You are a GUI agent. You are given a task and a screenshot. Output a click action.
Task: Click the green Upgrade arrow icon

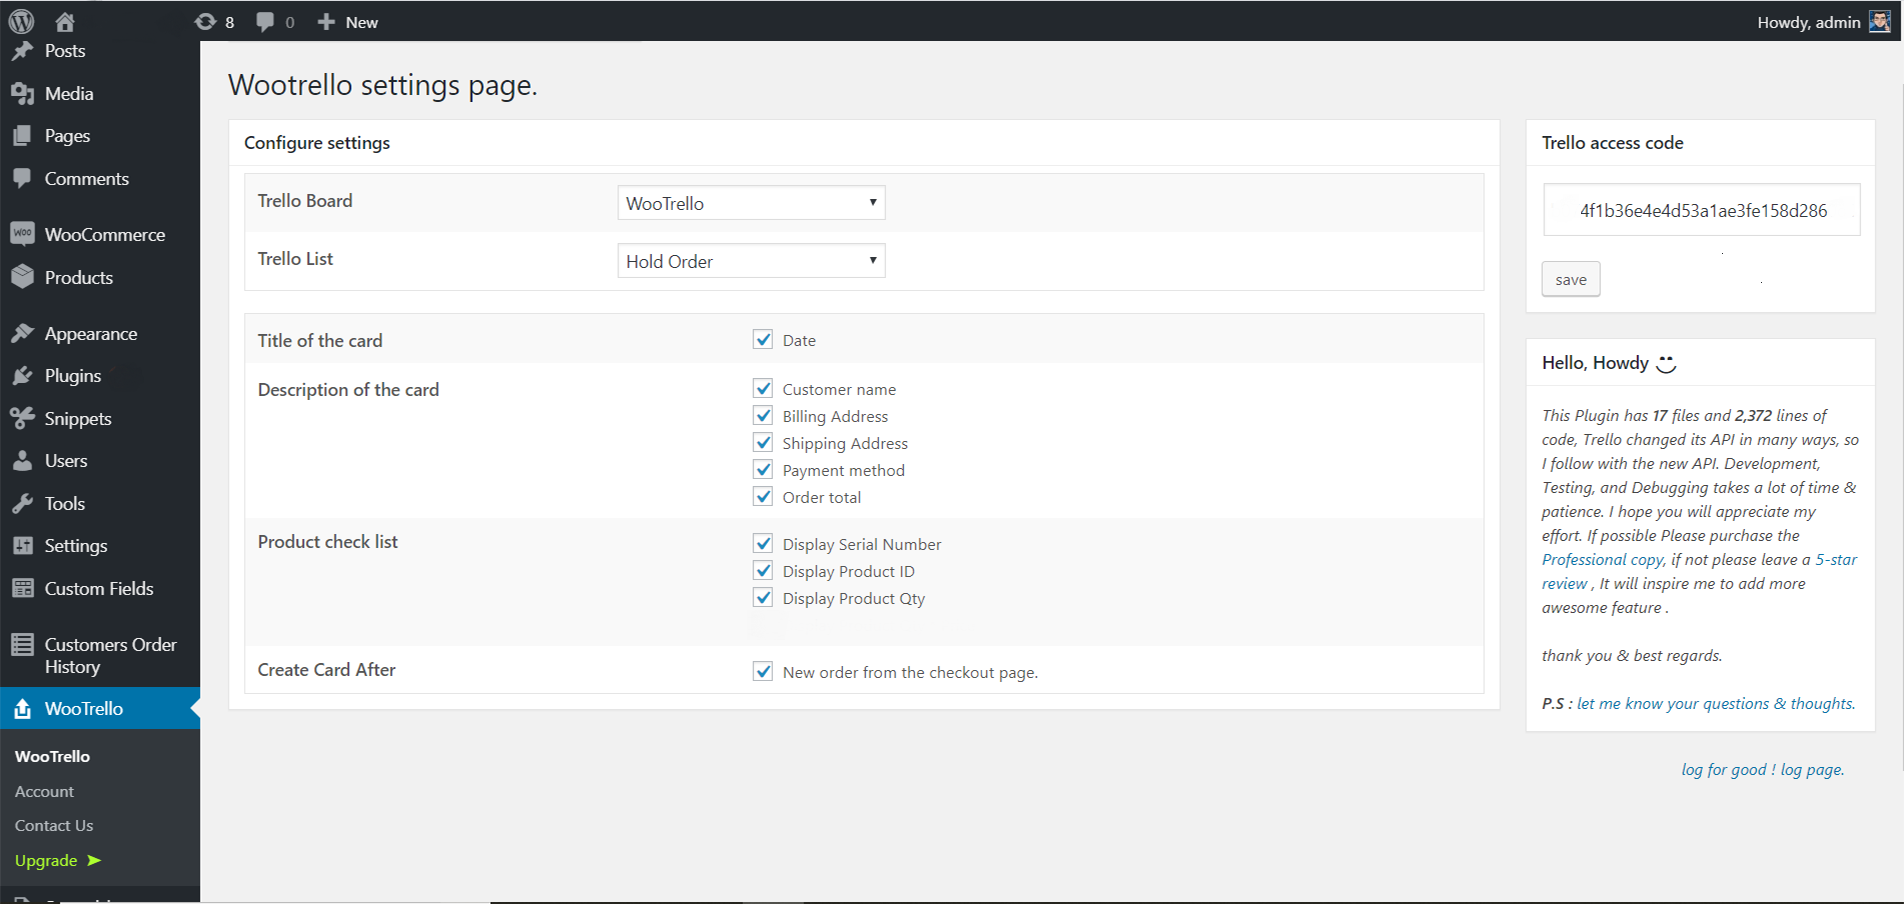point(94,860)
